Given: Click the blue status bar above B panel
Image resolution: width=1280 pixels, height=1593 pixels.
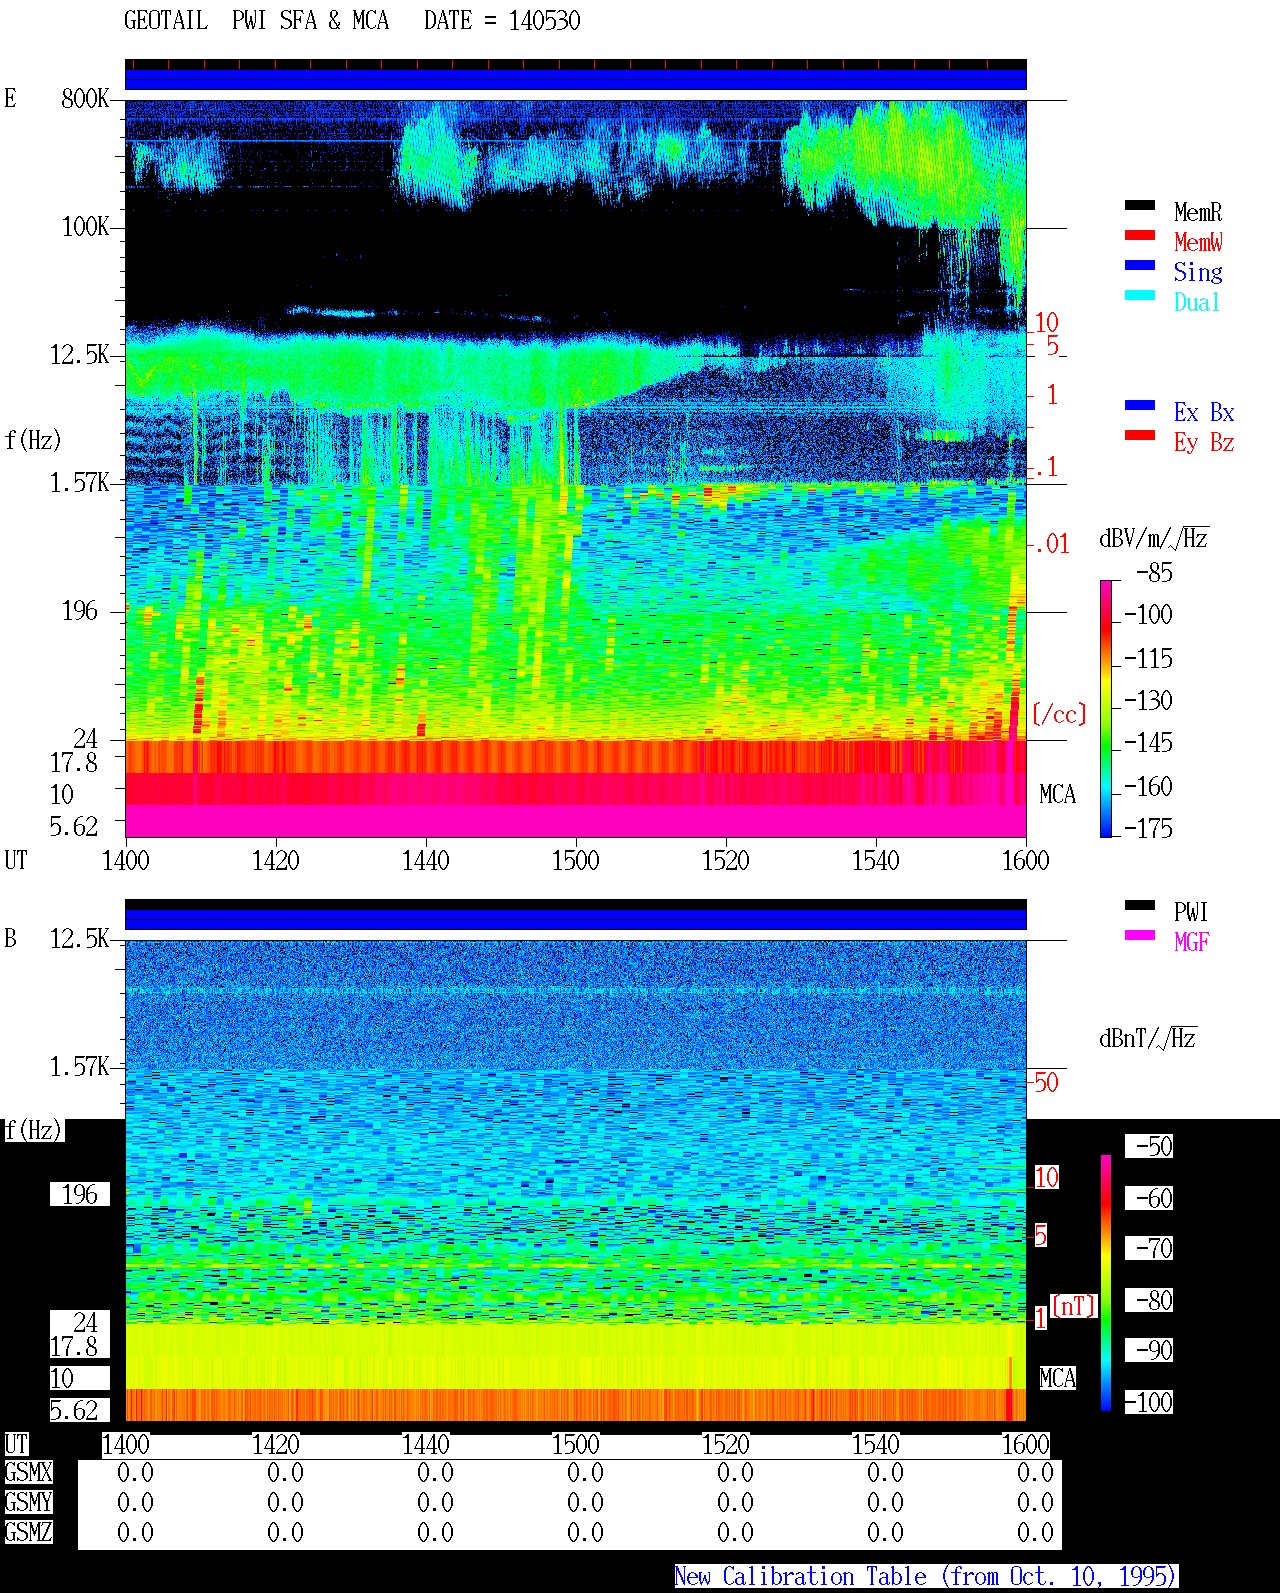Looking at the screenshot, I should pos(576,919).
